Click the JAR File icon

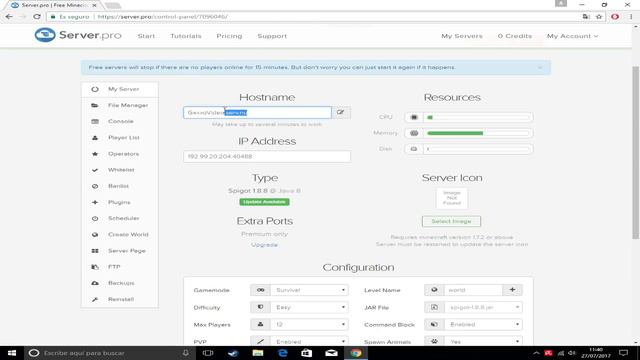click(434, 307)
